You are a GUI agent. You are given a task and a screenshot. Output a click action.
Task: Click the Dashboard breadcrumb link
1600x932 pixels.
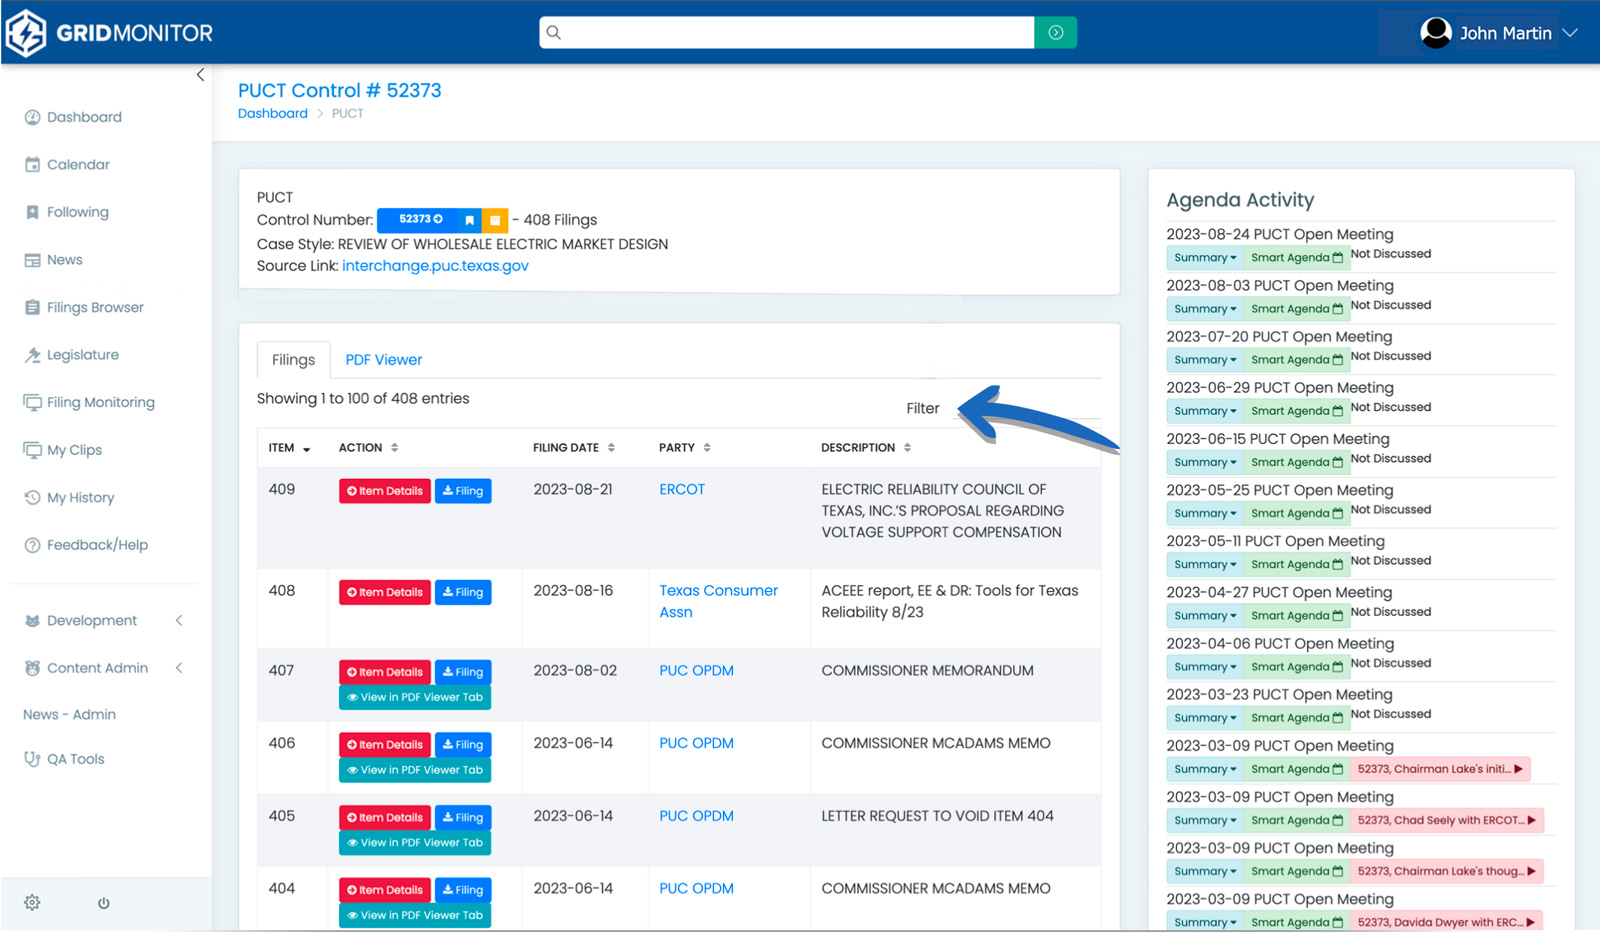coord(273,114)
